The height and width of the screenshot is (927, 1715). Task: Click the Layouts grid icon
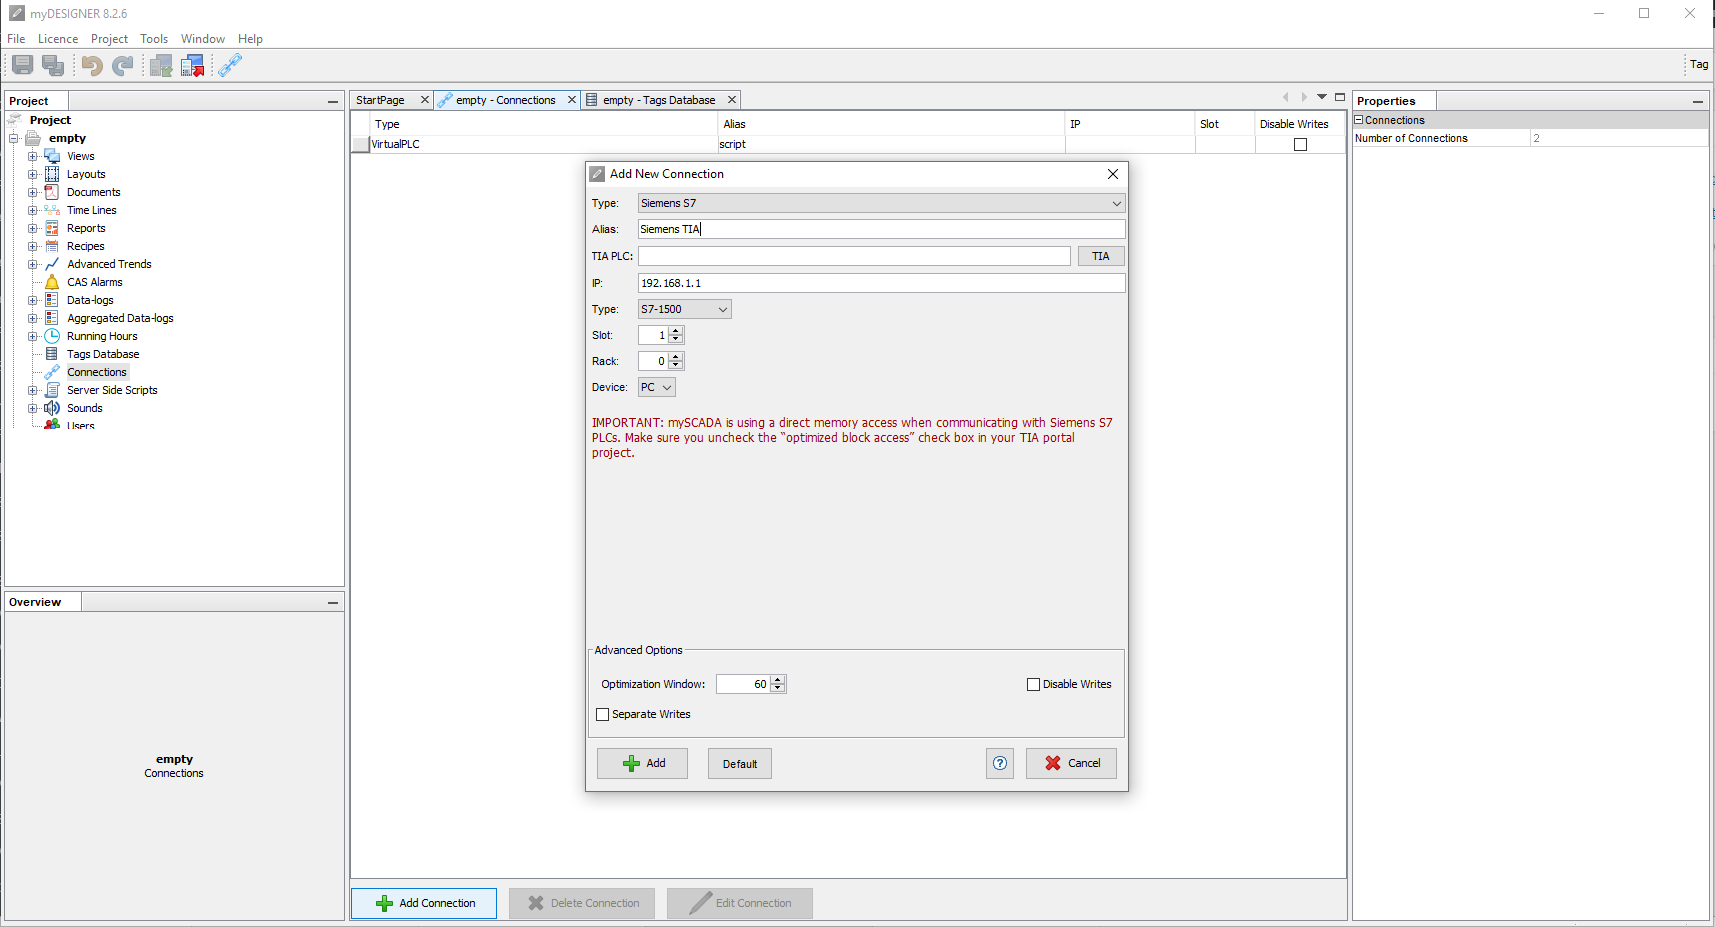tap(52, 174)
